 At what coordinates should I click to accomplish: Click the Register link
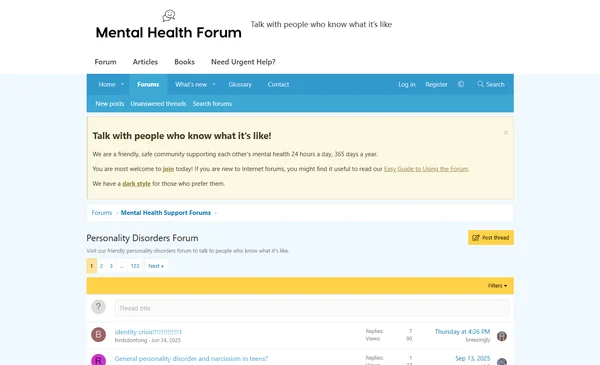[x=436, y=84]
